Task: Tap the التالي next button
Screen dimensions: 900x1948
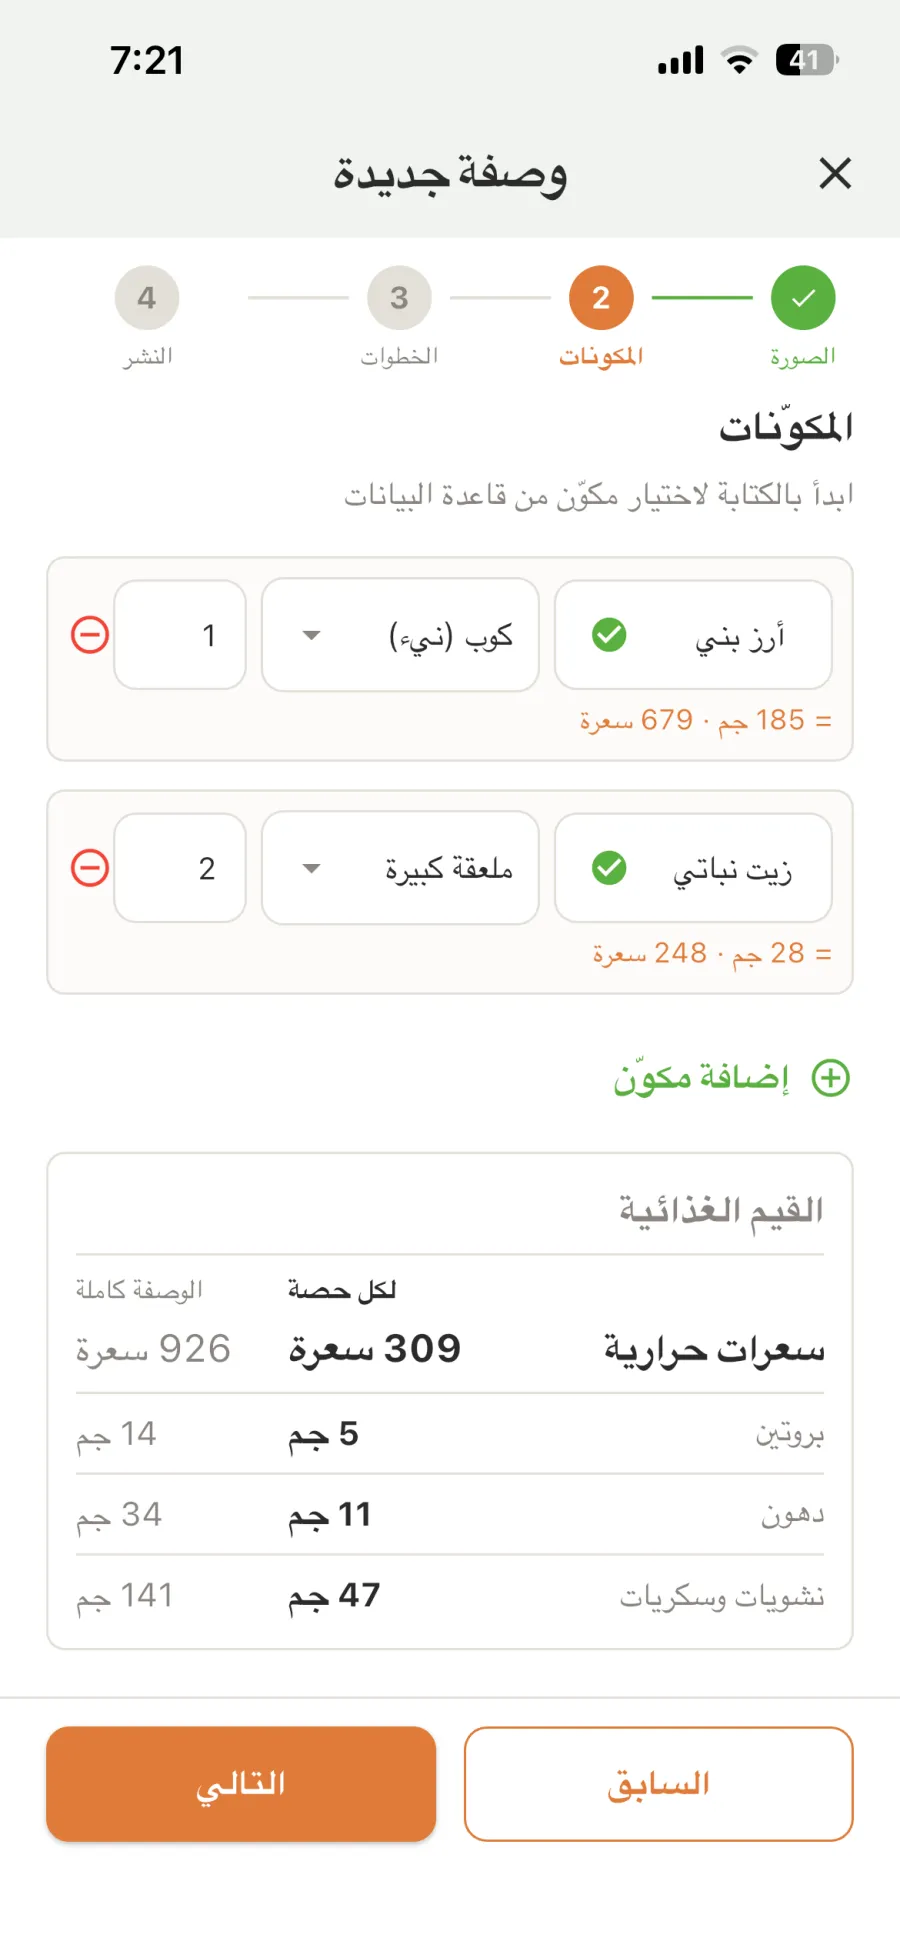Action: point(241,1784)
